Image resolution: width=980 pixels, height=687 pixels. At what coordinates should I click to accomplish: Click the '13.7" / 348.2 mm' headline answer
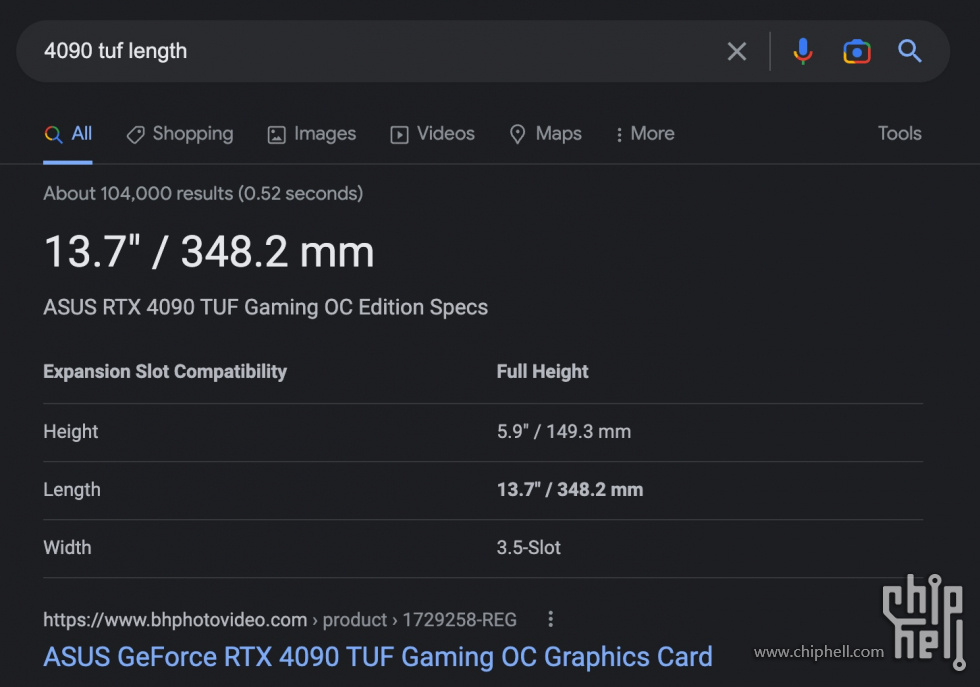click(209, 252)
